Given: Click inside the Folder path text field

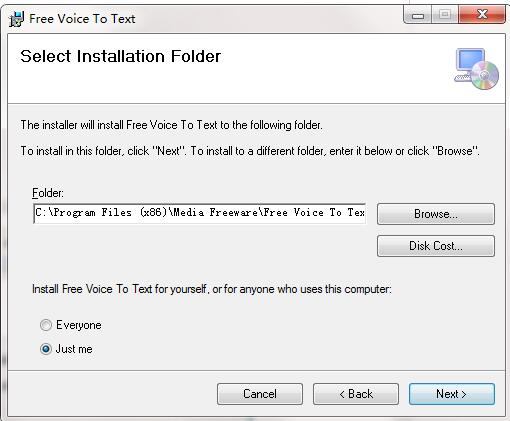Looking at the screenshot, I should pos(200,213).
